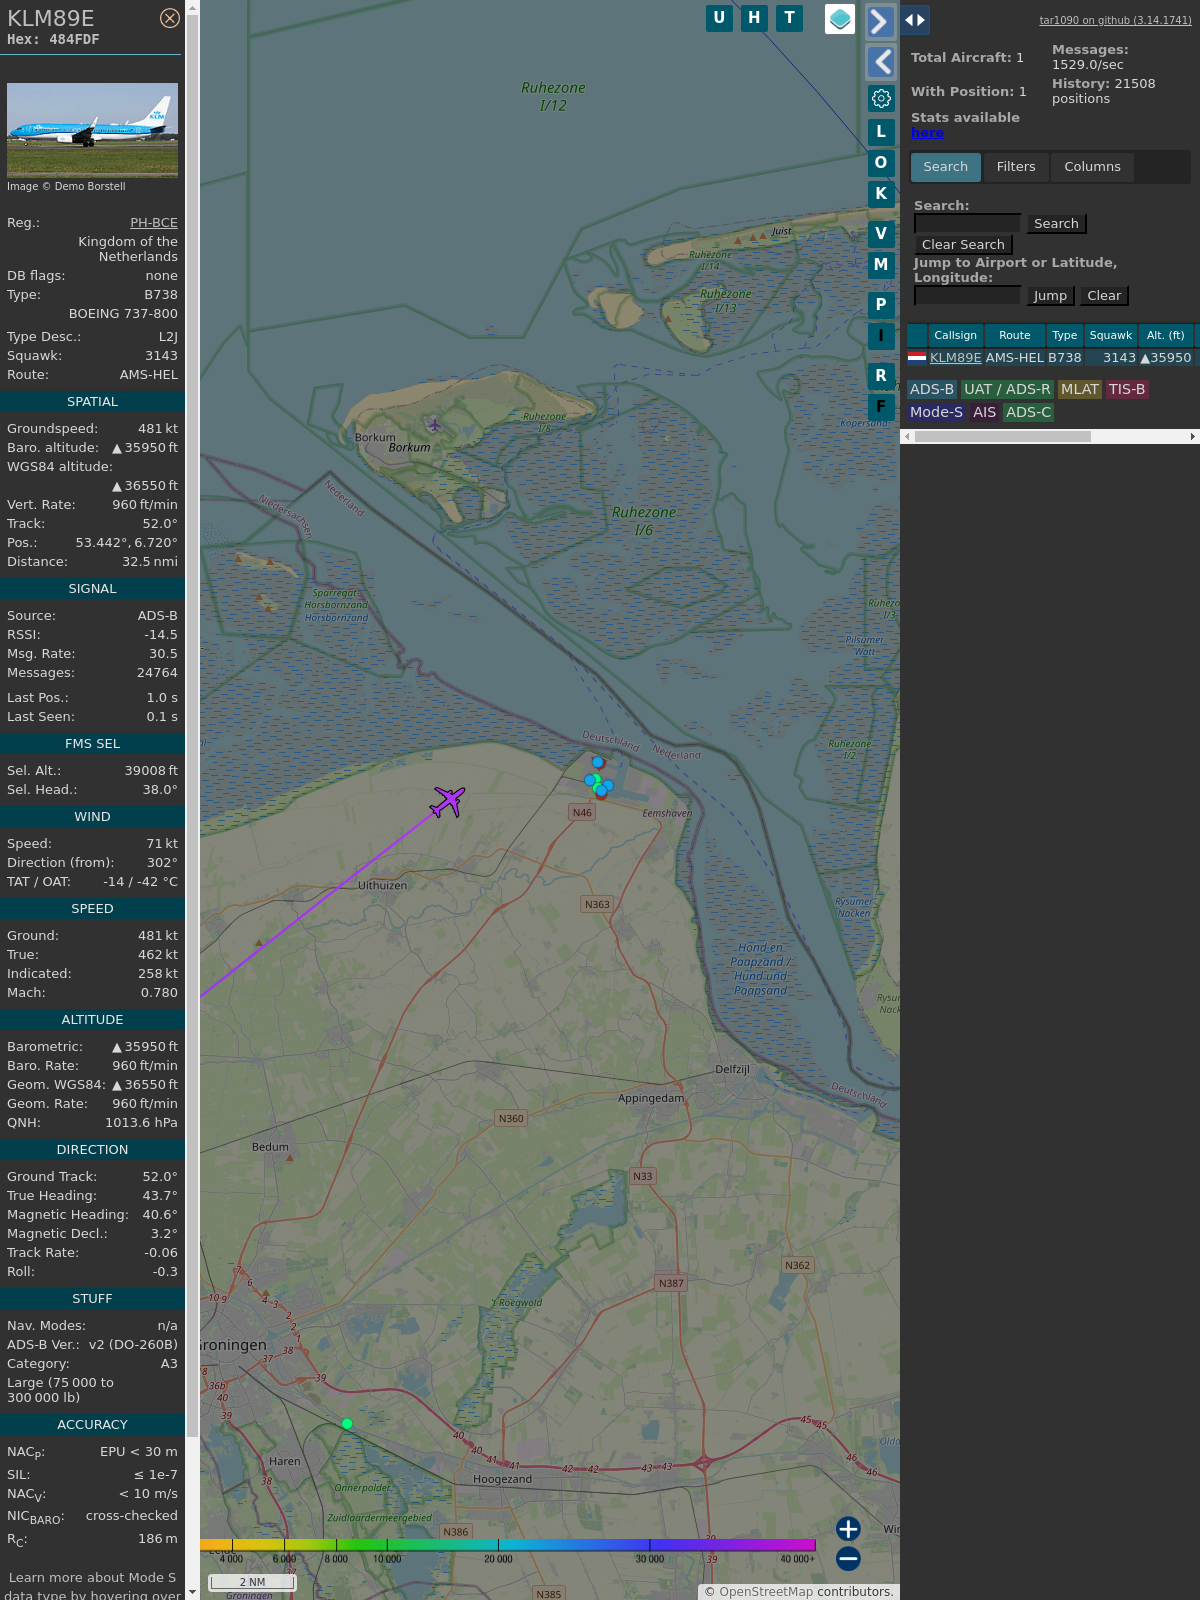
Task: Open the stats 'here' link
Action: [927, 133]
